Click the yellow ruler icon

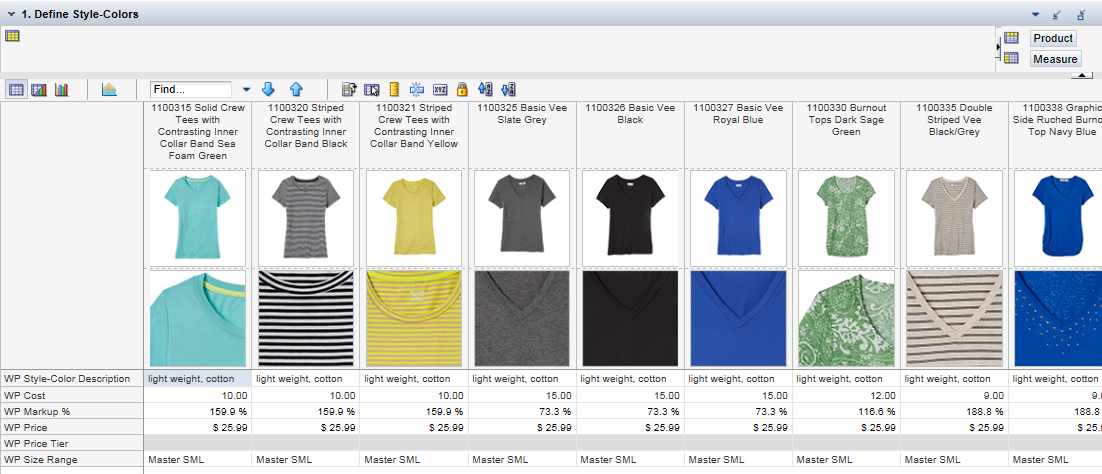[x=394, y=89]
